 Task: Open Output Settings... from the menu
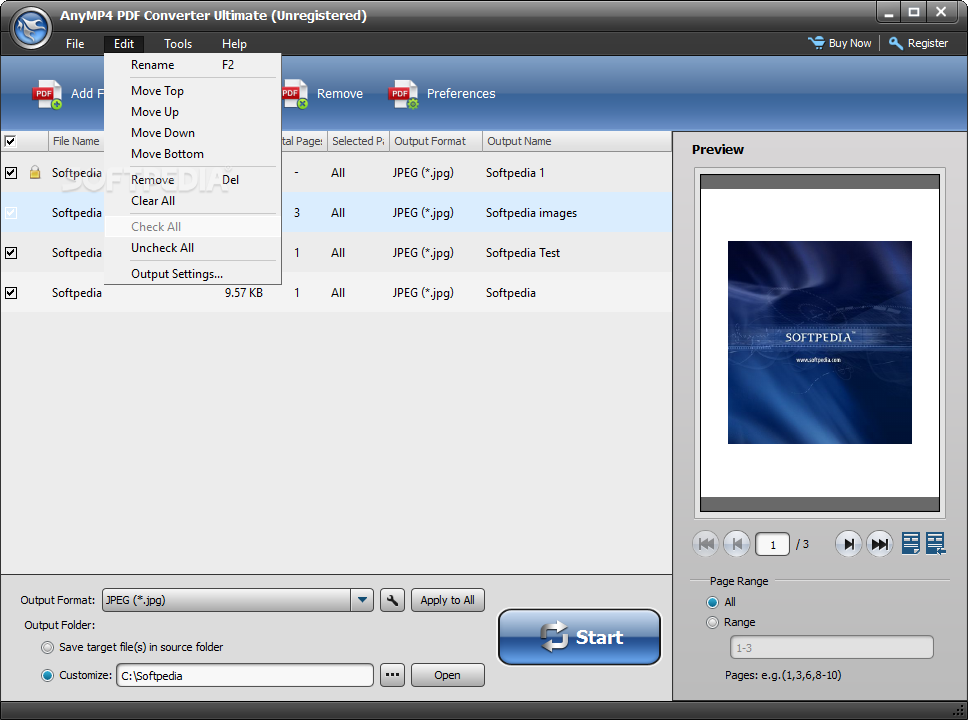[193, 274]
